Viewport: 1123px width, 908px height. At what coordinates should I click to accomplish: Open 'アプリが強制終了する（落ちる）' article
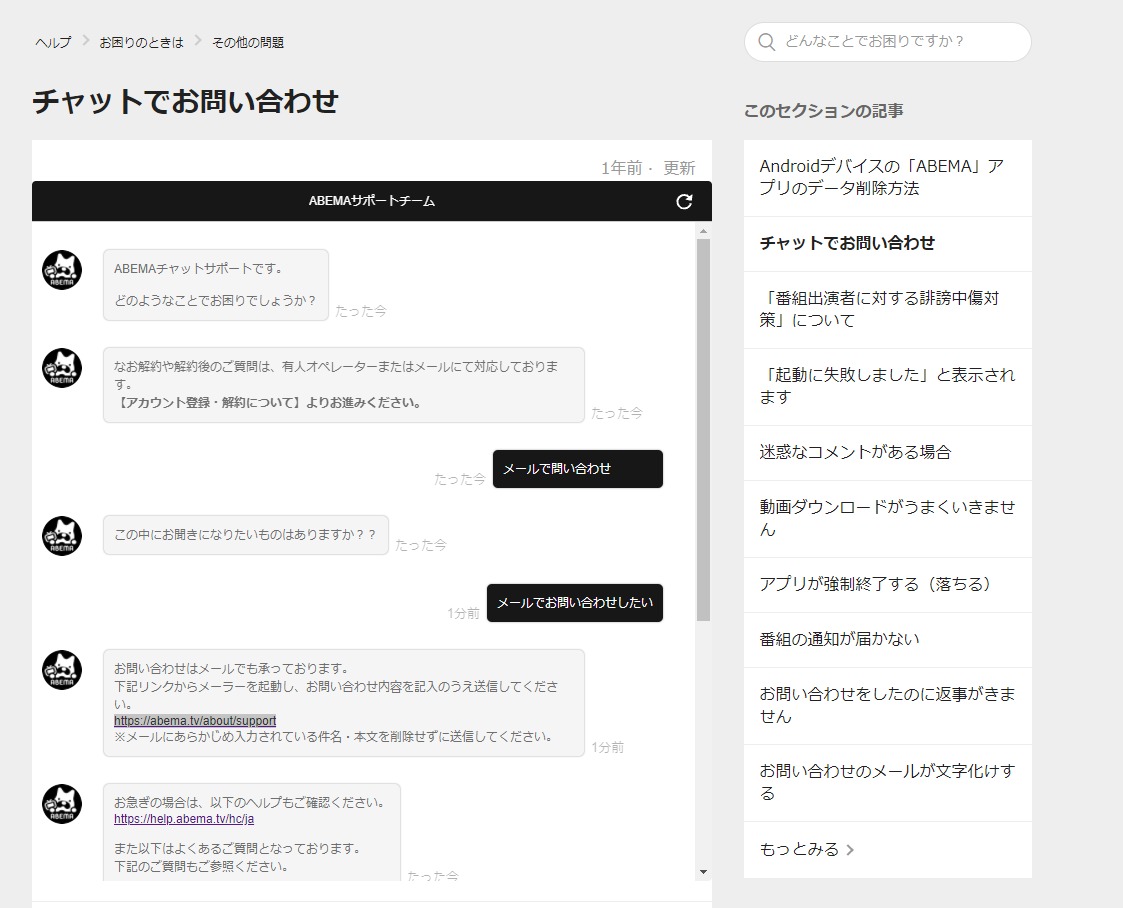[887, 584]
